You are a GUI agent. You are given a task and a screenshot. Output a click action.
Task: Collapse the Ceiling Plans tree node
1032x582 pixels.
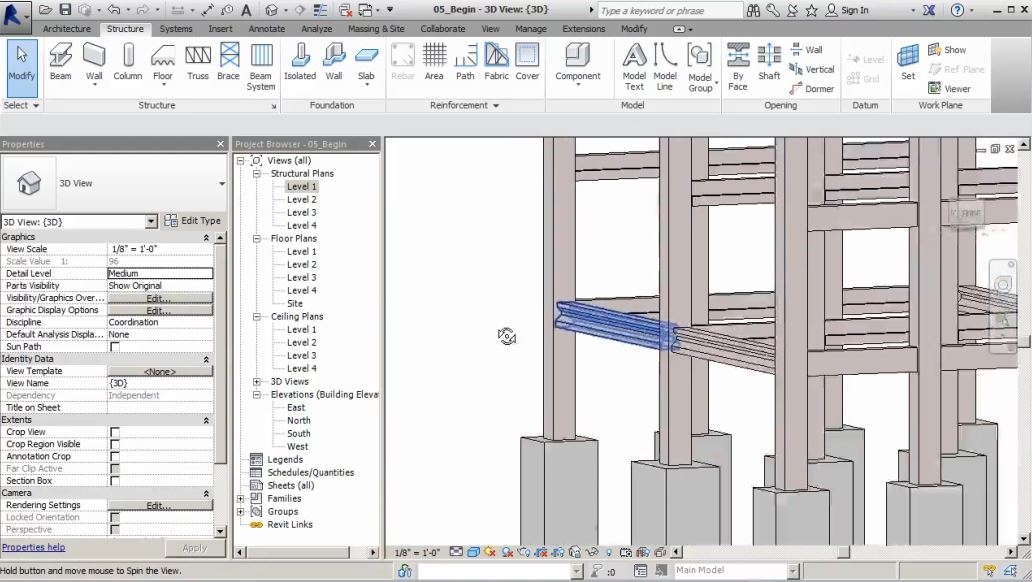coord(257,317)
